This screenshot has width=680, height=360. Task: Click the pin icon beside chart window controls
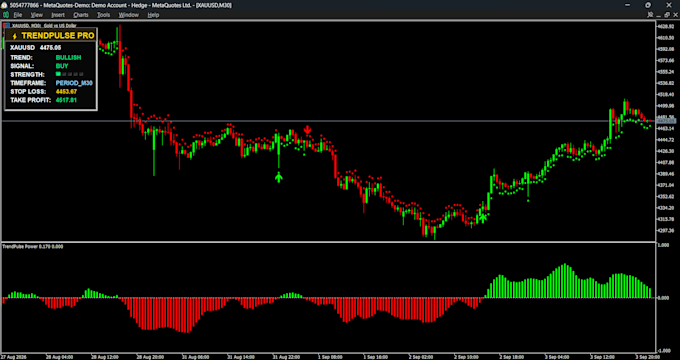tap(650, 15)
